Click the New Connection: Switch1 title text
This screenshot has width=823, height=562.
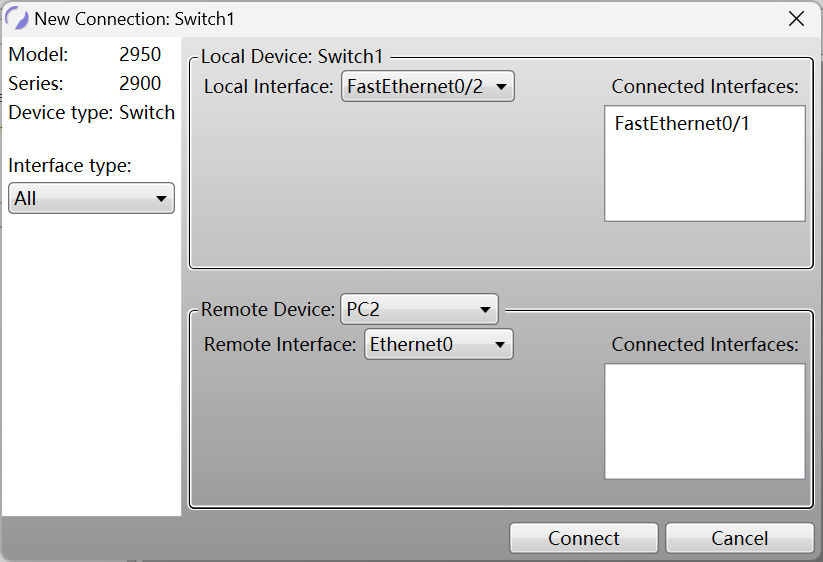point(134,19)
